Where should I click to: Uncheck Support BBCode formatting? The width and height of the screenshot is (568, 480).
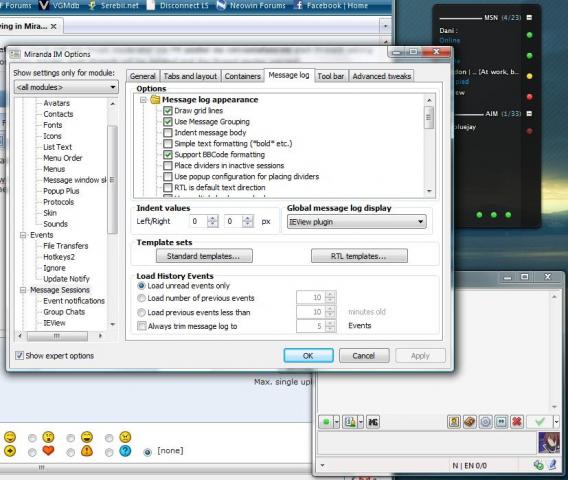pyautogui.click(x=167, y=155)
